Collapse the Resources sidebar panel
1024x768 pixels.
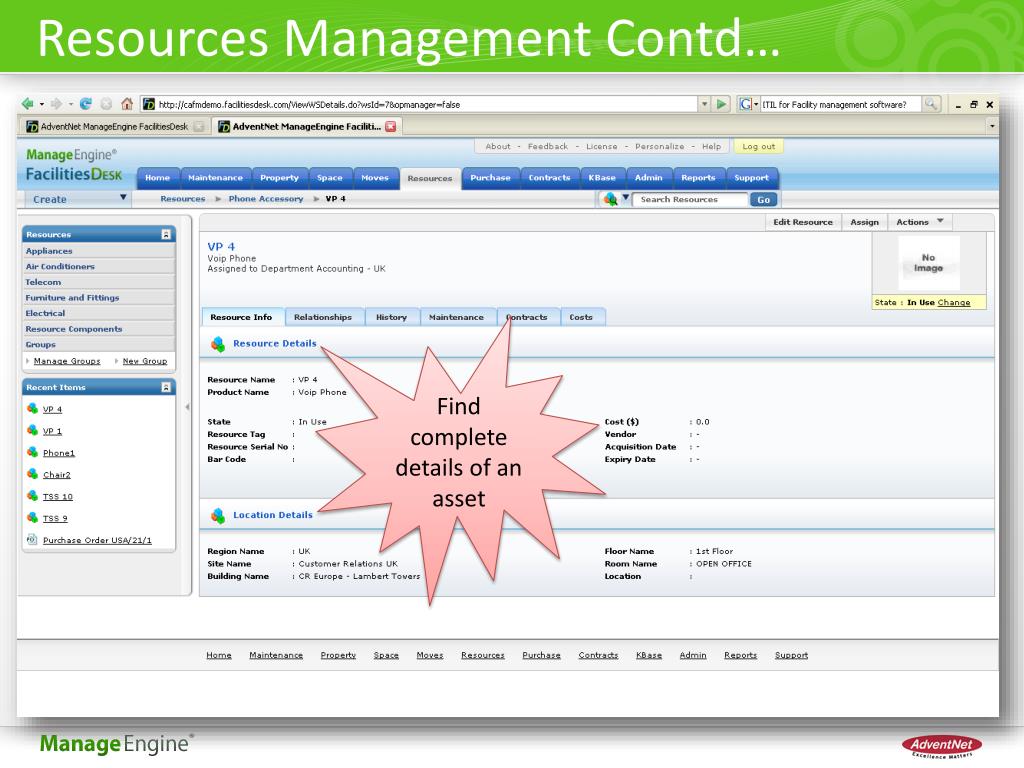166,234
